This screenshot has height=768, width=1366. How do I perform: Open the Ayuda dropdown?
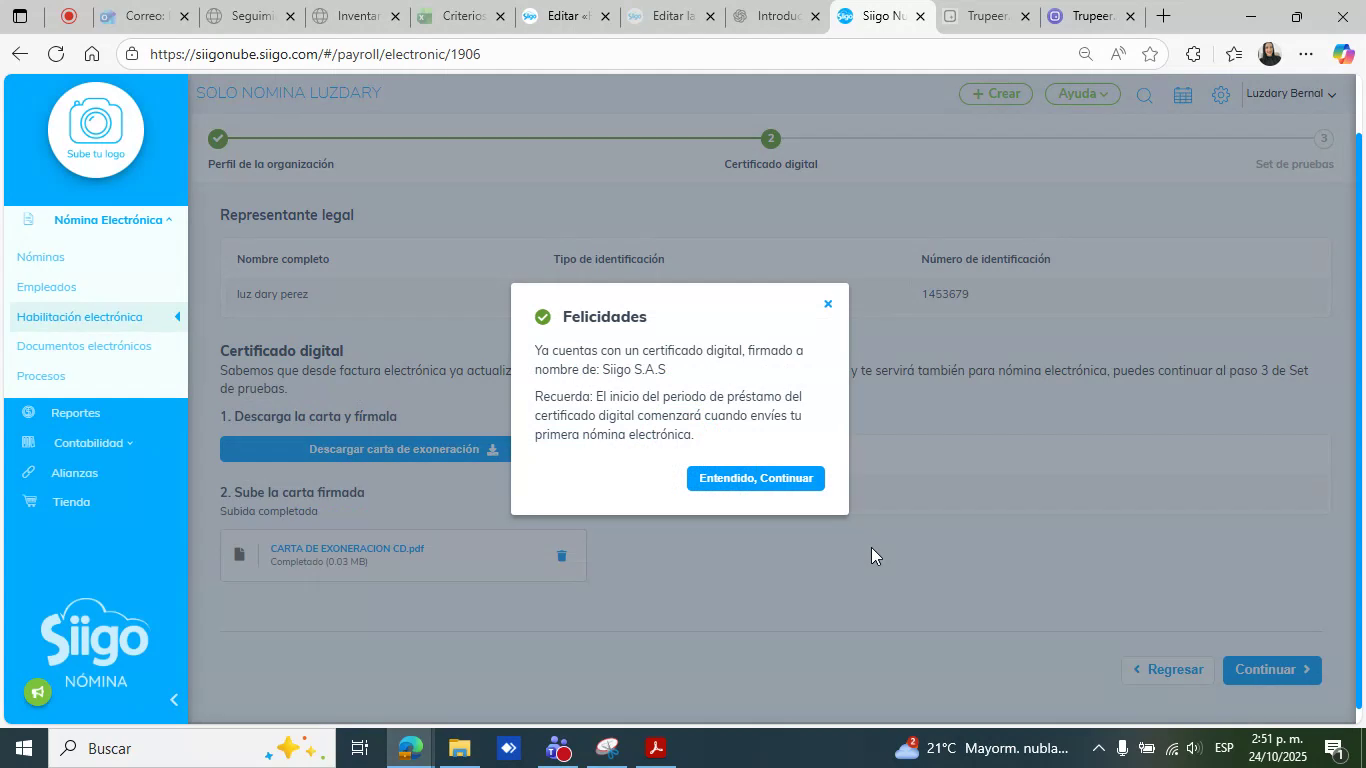pos(1083,93)
